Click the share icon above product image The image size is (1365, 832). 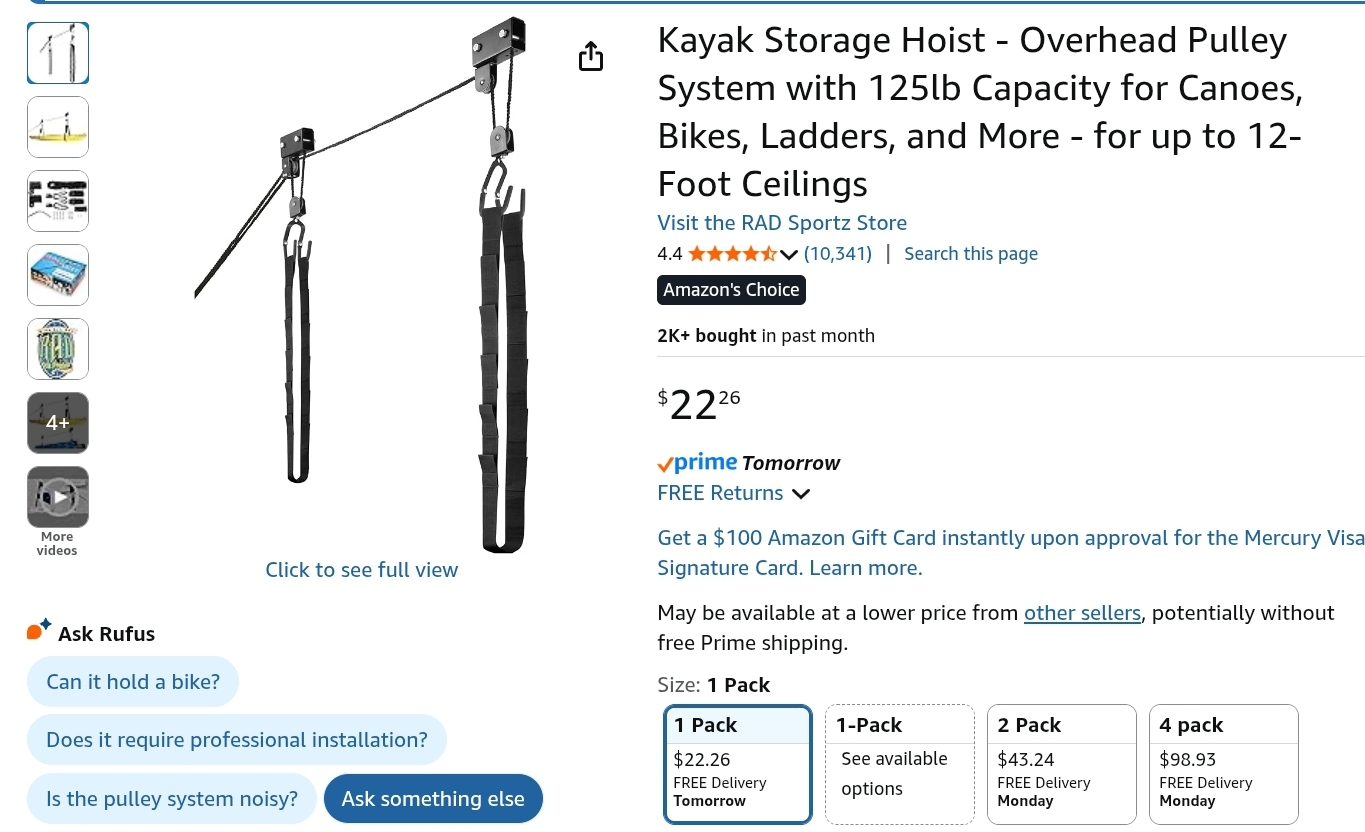coord(591,57)
